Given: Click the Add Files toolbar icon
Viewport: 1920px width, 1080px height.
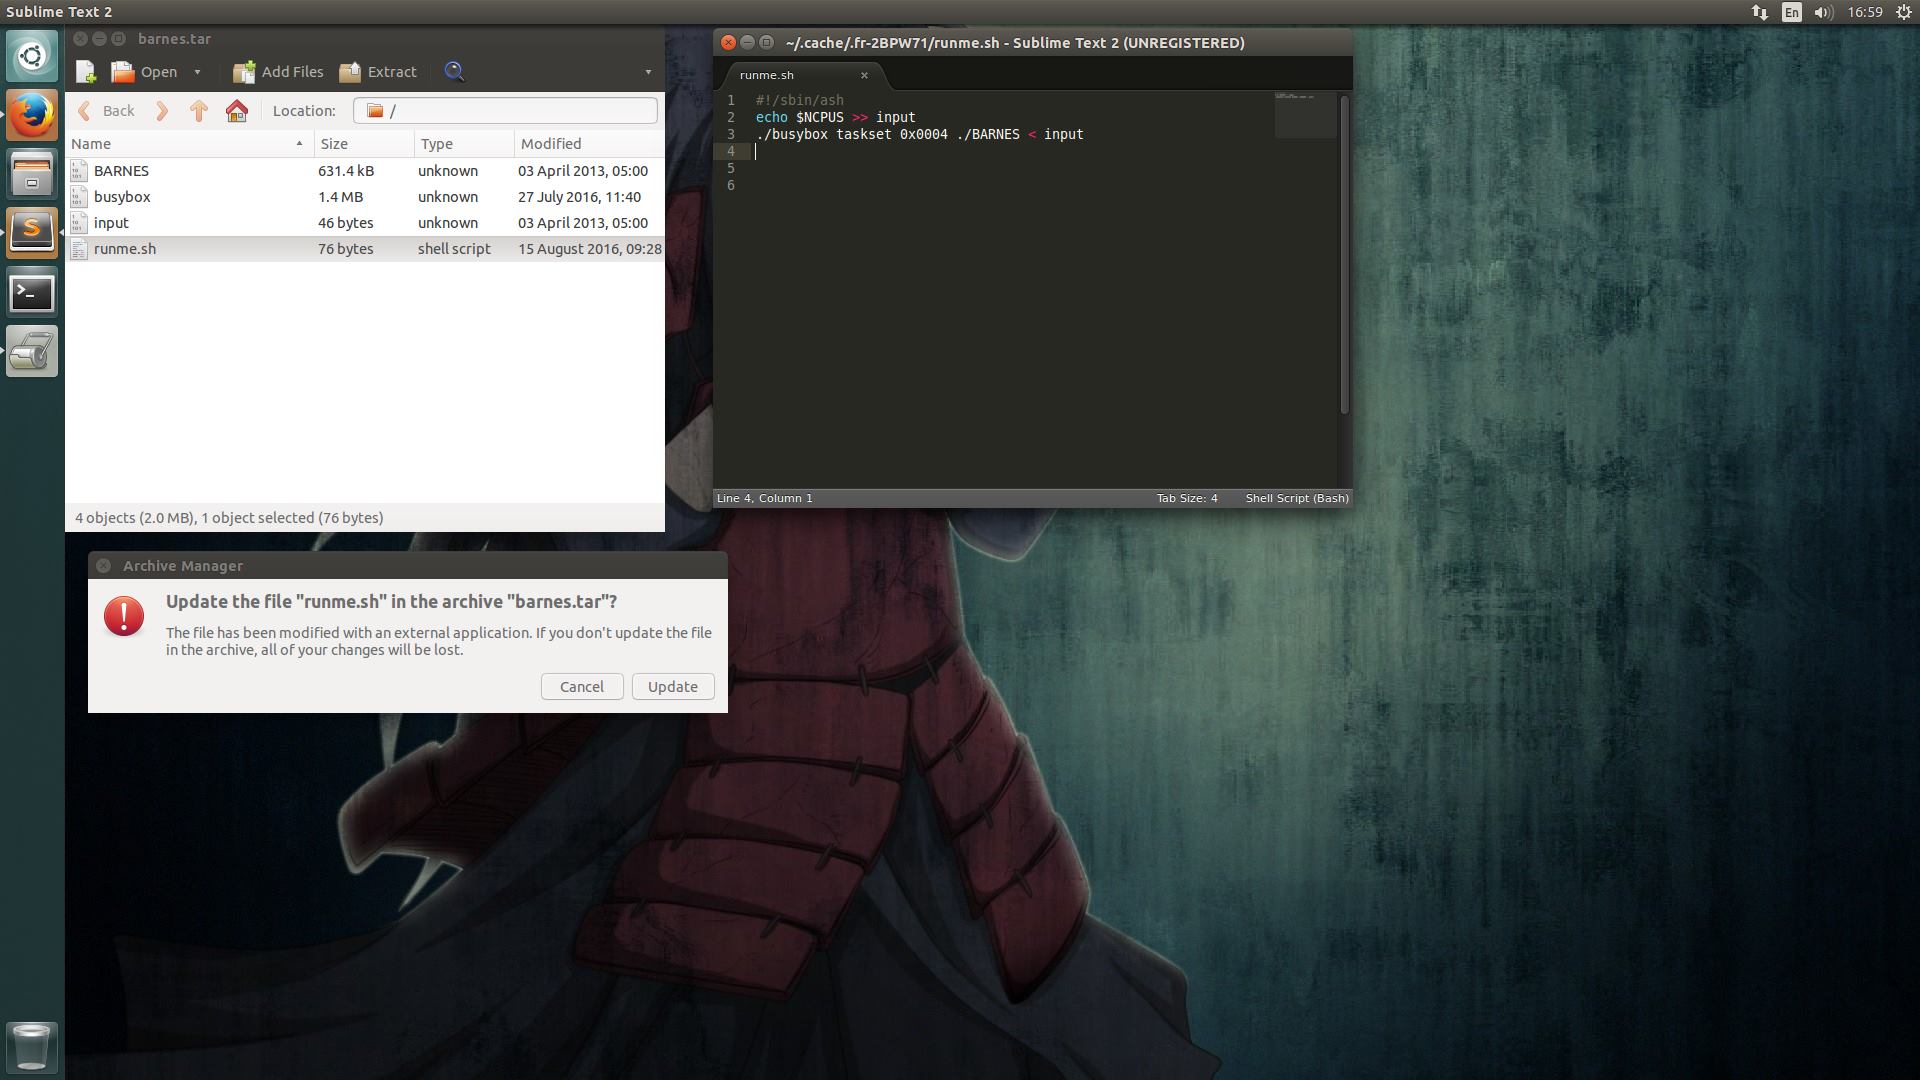Looking at the screenshot, I should pyautogui.click(x=244, y=72).
